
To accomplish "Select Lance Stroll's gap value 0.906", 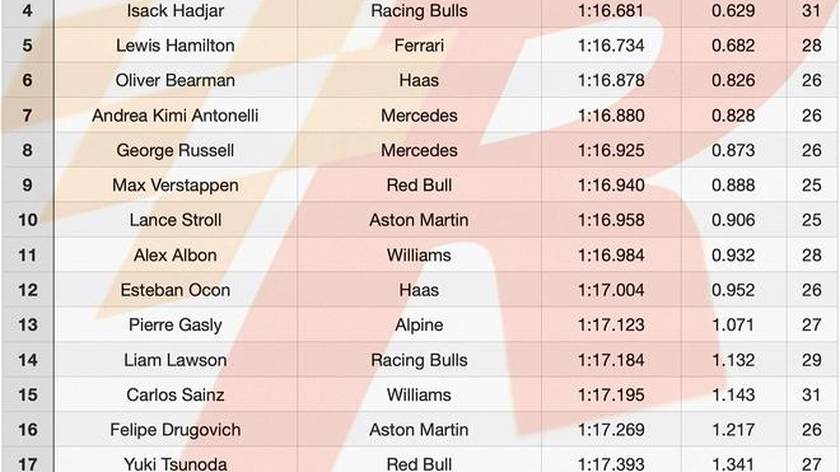I will point(733,220).
